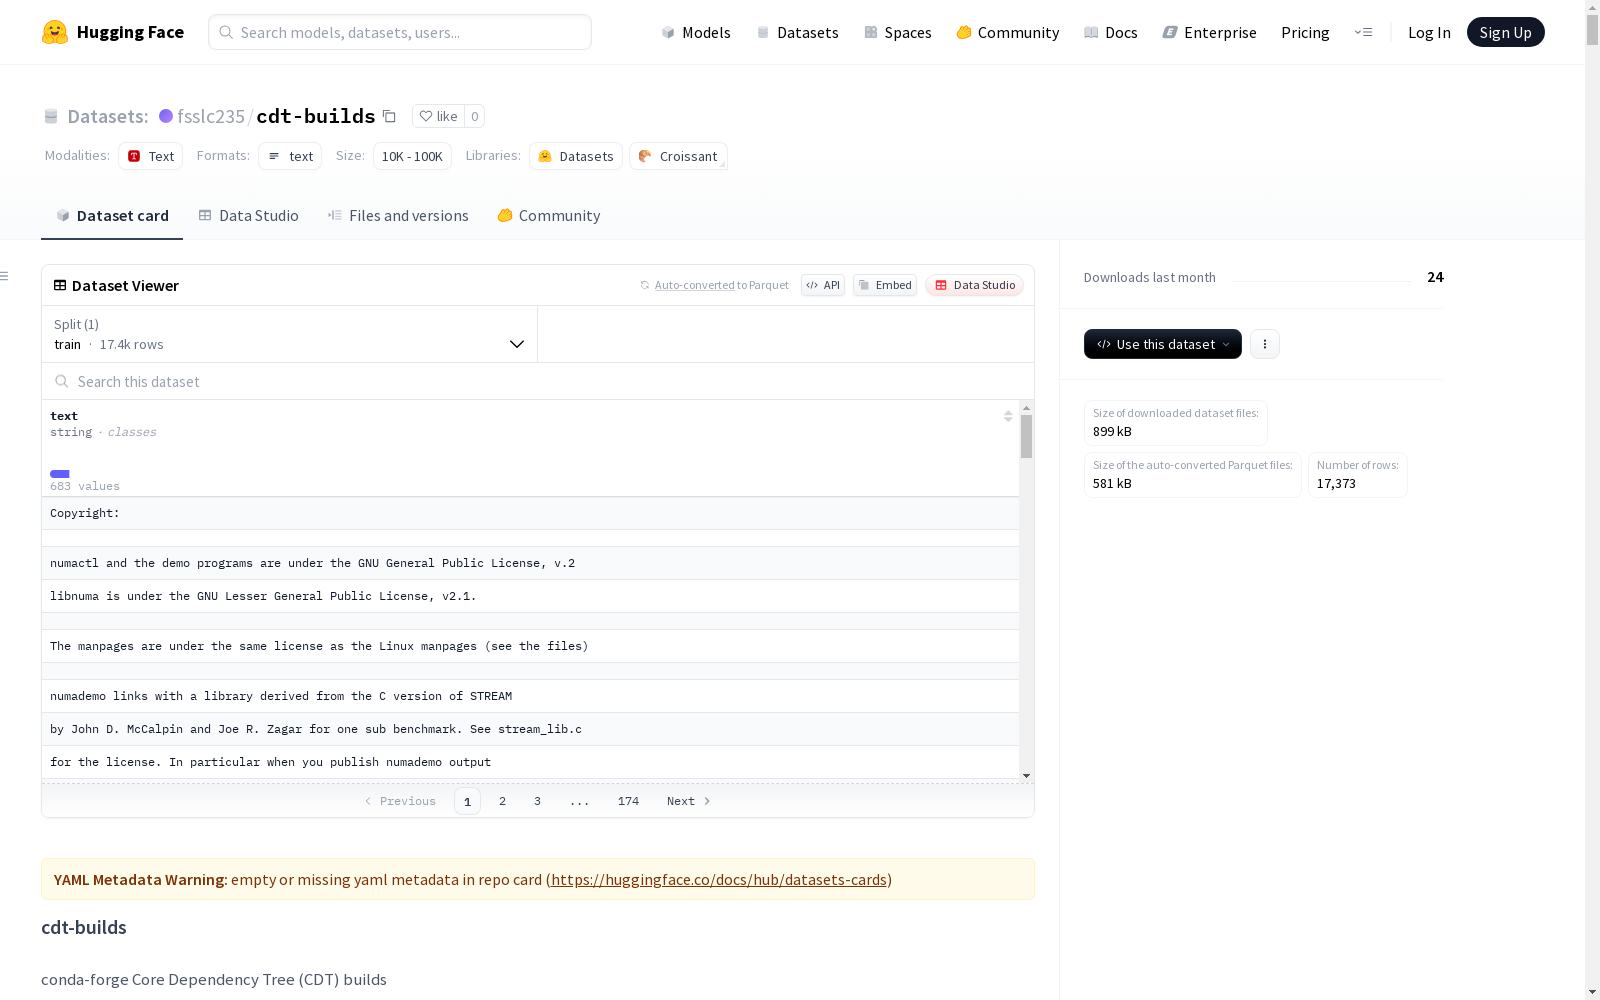This screenshot has width=1600, height=1000.
Task: Switch to the Dataset card tab
Action: click(x=112, y=216)
